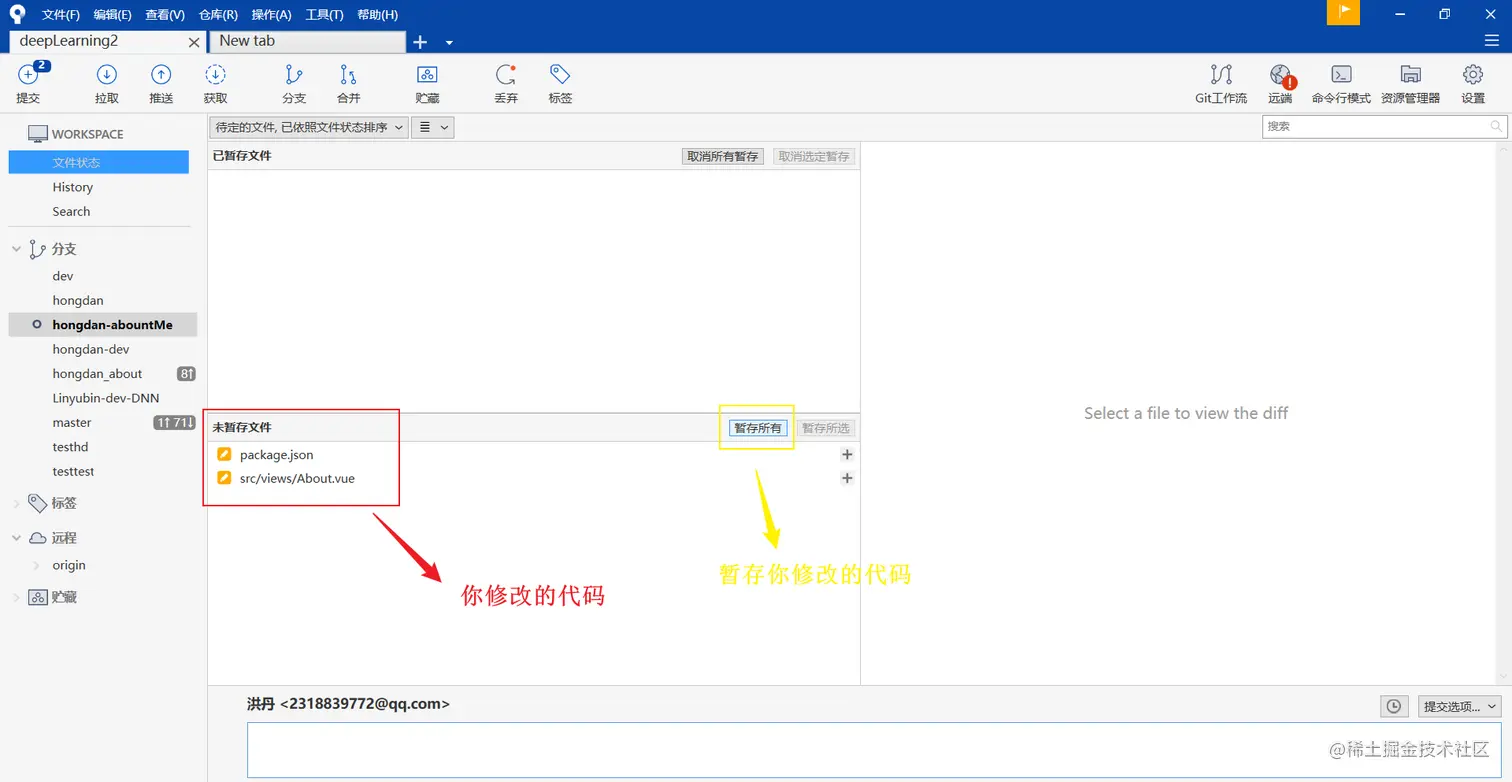Expand the origin remote node
Viewport: 1512px width, 782px height.
39,565
